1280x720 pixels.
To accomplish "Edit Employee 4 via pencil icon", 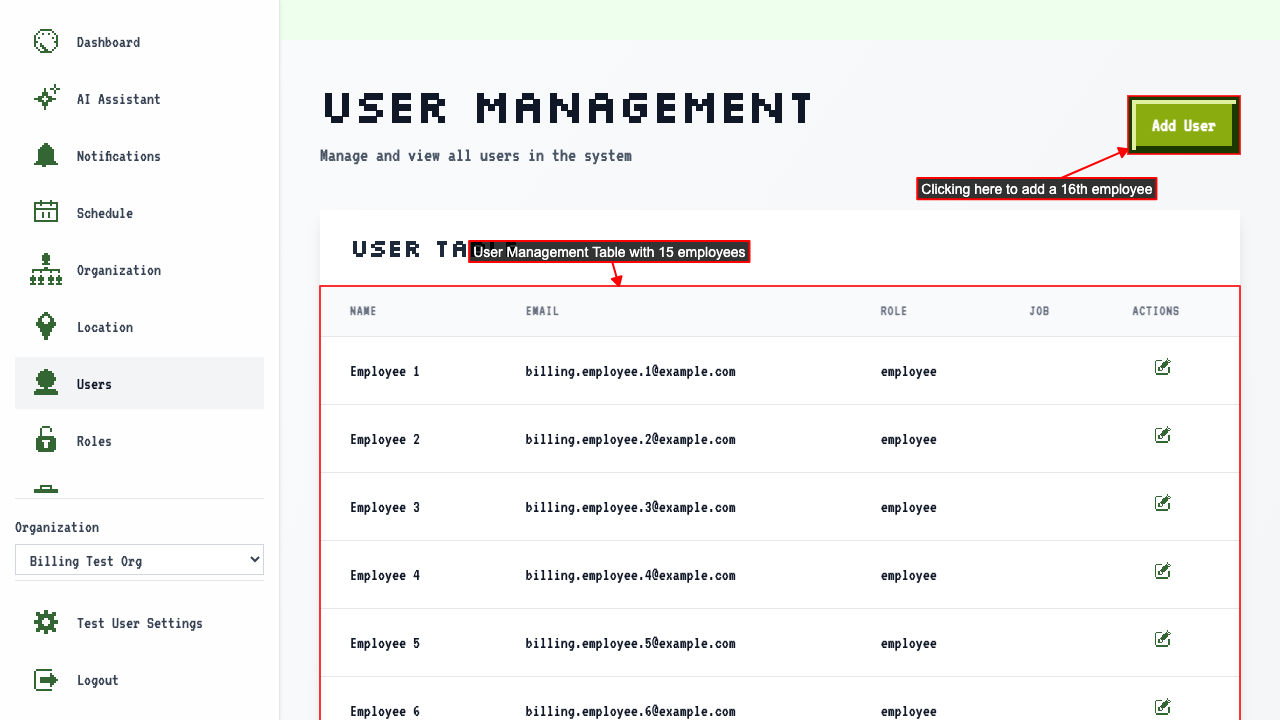I will click(1162, 571).
